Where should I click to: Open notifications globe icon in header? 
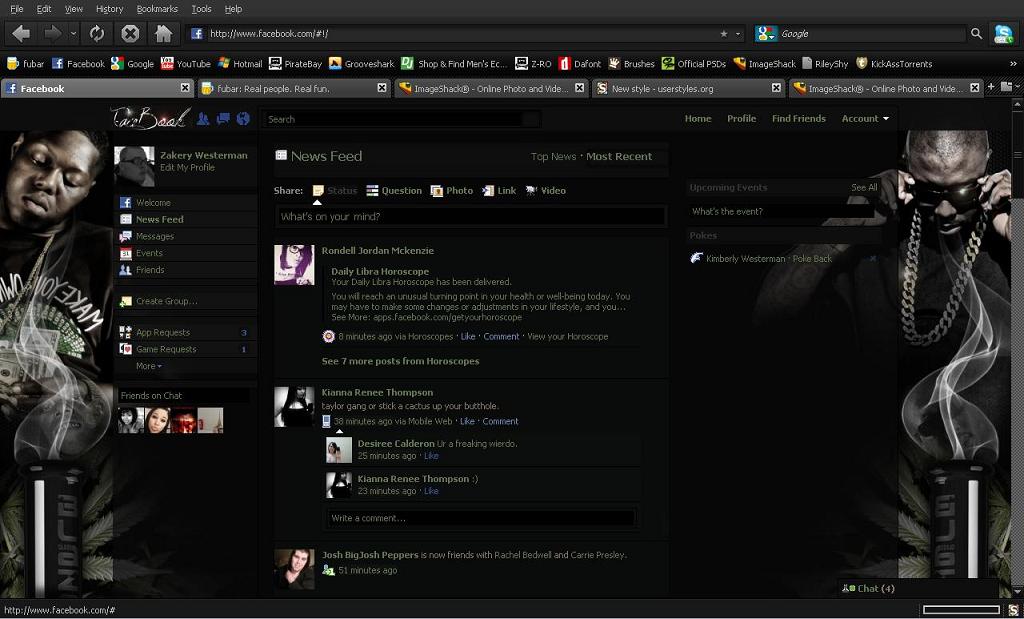point(243,118)
